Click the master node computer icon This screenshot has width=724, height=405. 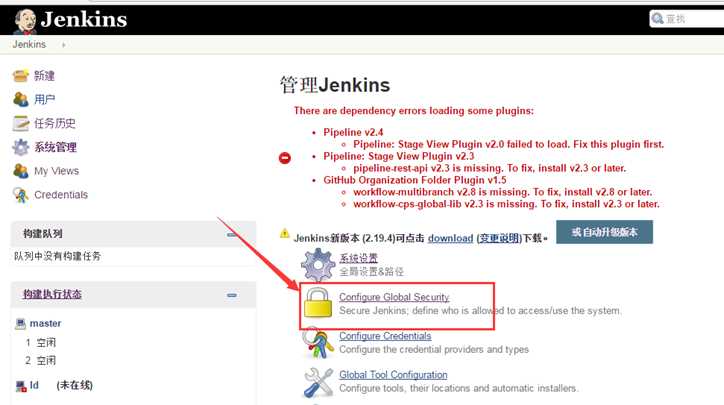[20, 324]
